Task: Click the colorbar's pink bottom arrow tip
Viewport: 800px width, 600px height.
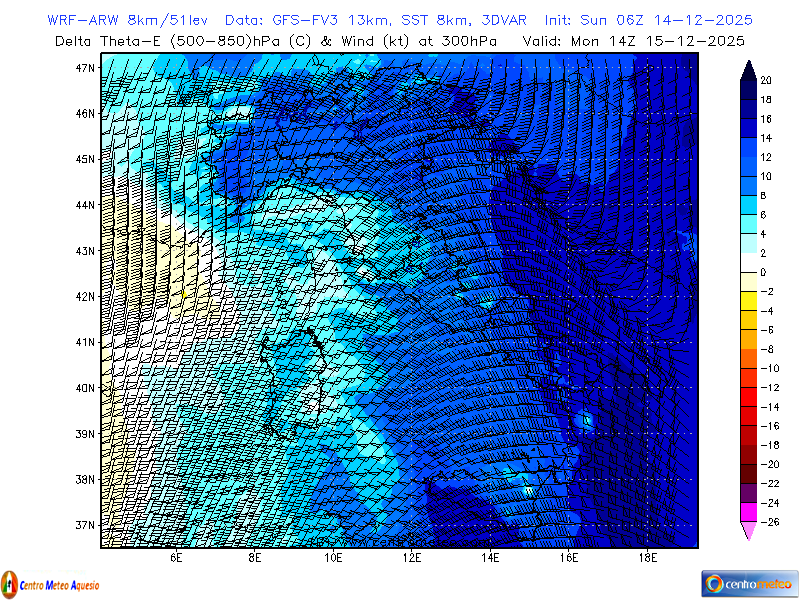Action: [748, 538]
